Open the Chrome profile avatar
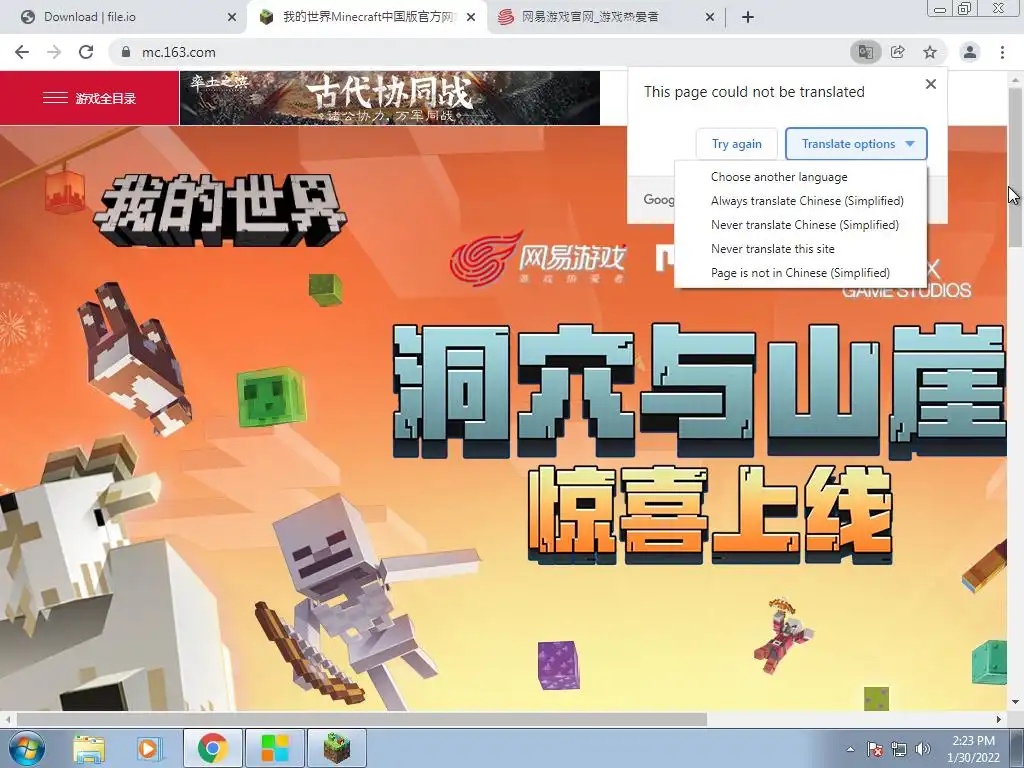 coord(970,52)
